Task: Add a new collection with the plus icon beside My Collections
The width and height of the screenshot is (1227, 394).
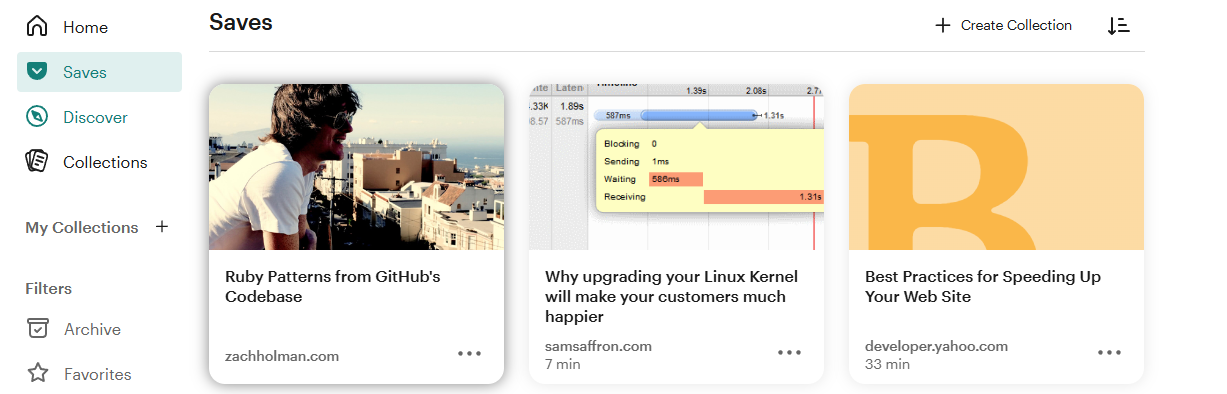Action: point(162,227)
